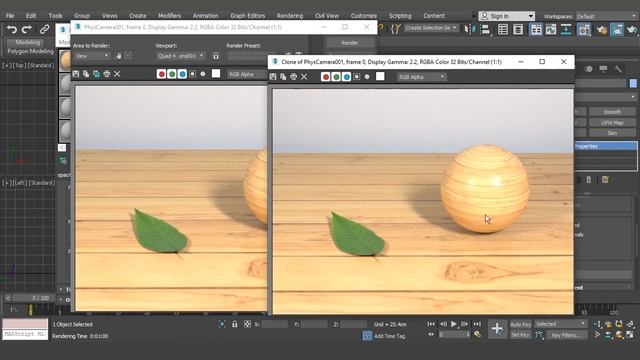Open RGB Alpha dropdown in Clone window

[422, 77]
